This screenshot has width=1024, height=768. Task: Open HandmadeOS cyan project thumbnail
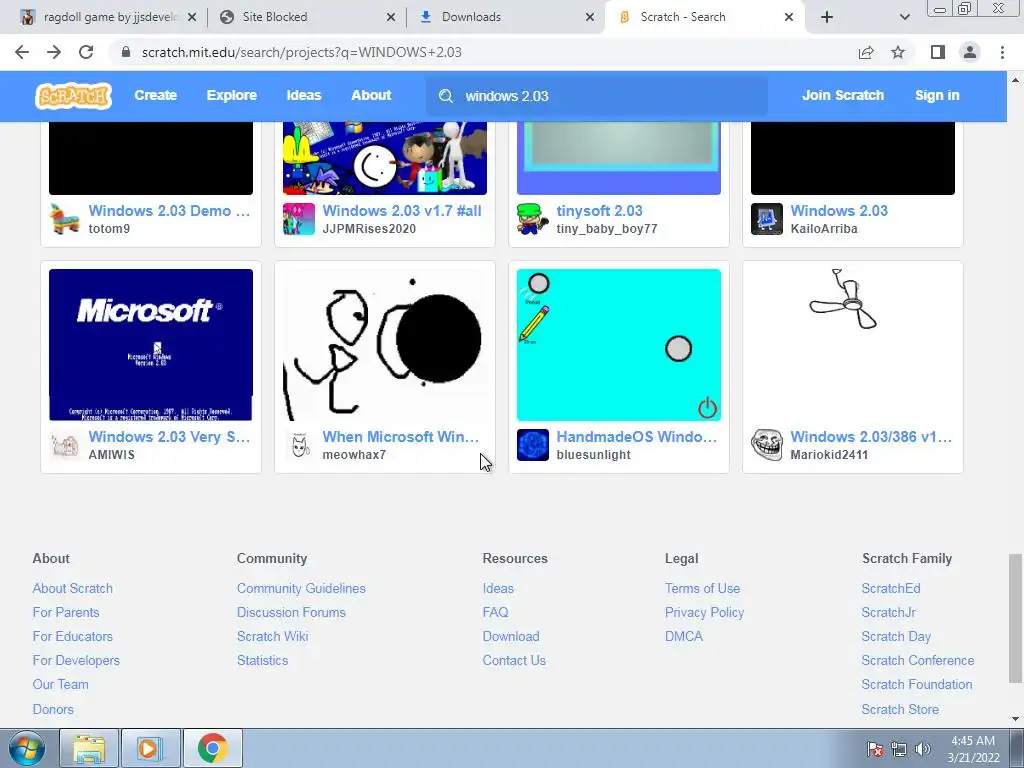[618, 345]
